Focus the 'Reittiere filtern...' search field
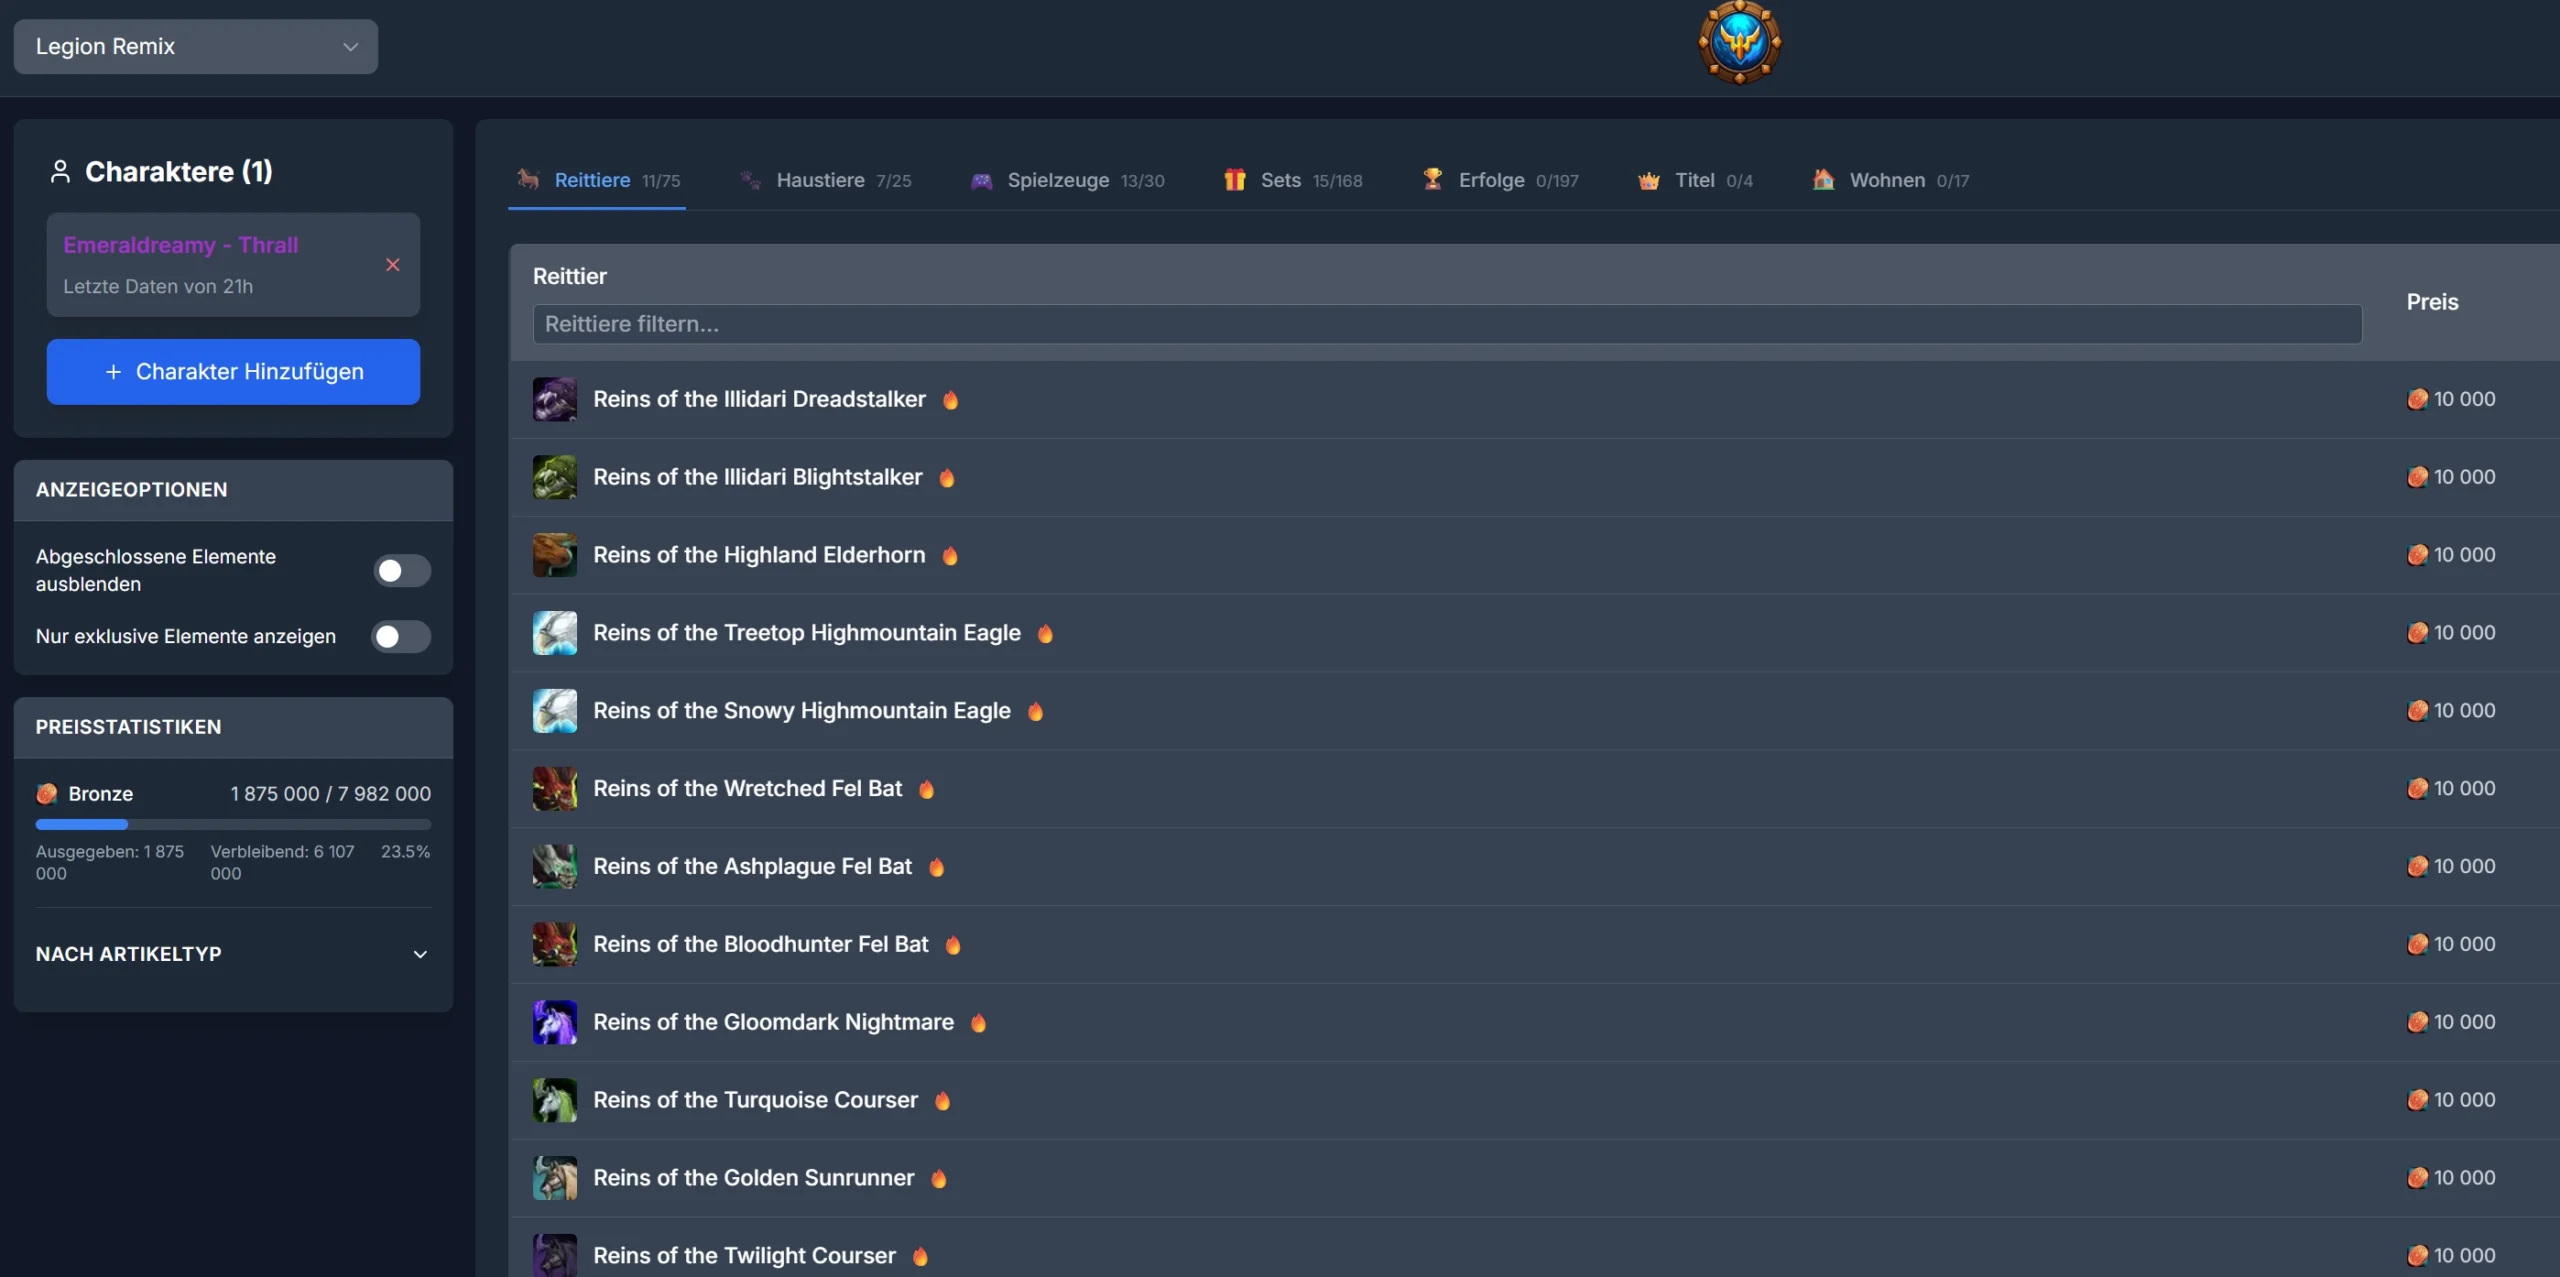This screenshot has height=1277, width=2560. pos(1446,324)
